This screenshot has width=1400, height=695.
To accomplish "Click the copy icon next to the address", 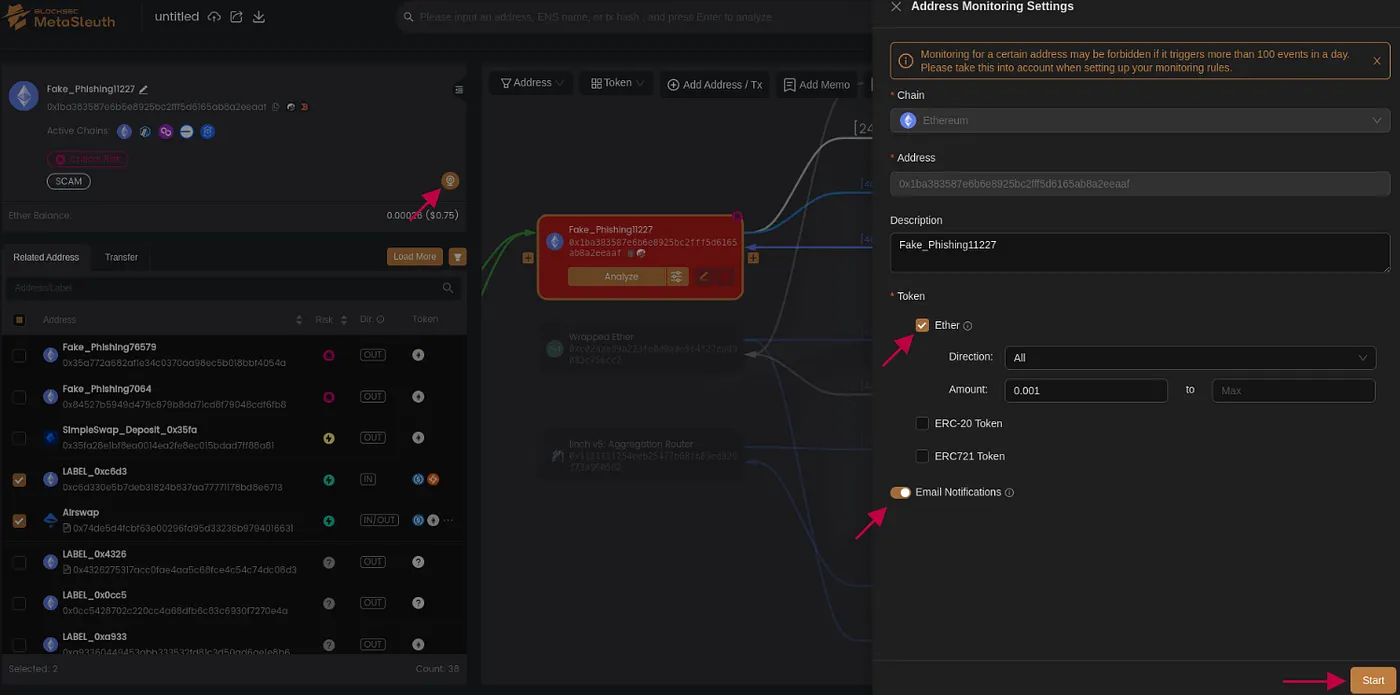I will tap(275, 106).
